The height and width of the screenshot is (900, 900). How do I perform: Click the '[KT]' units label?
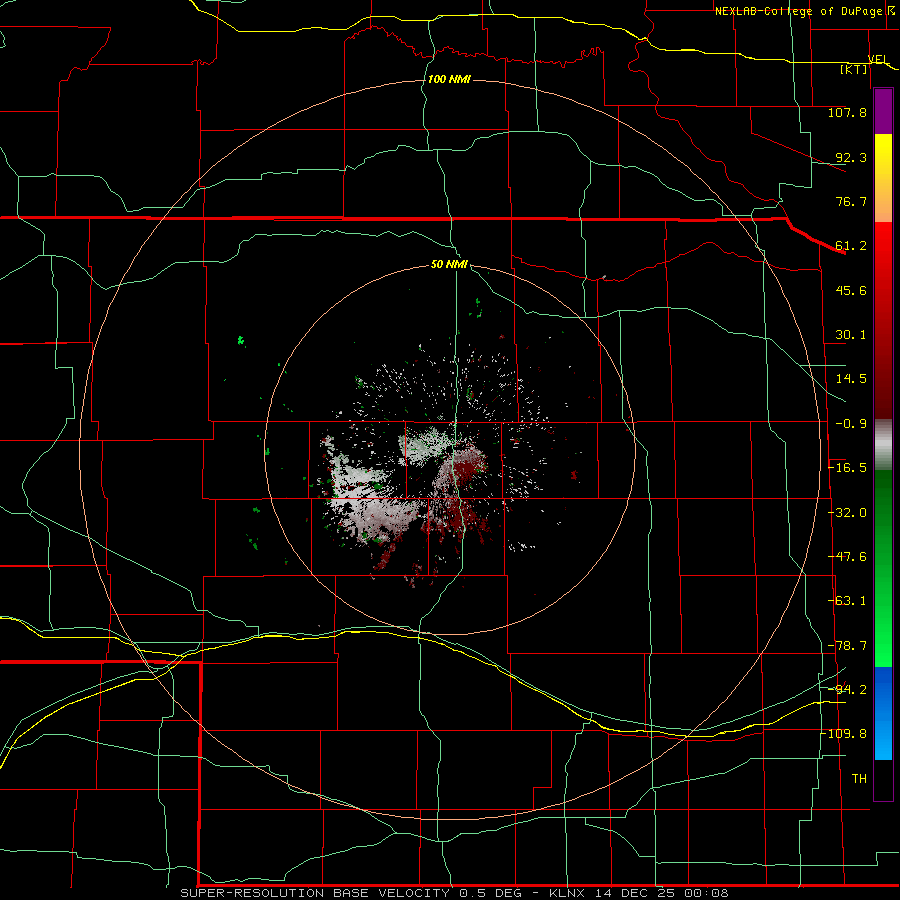854,69
